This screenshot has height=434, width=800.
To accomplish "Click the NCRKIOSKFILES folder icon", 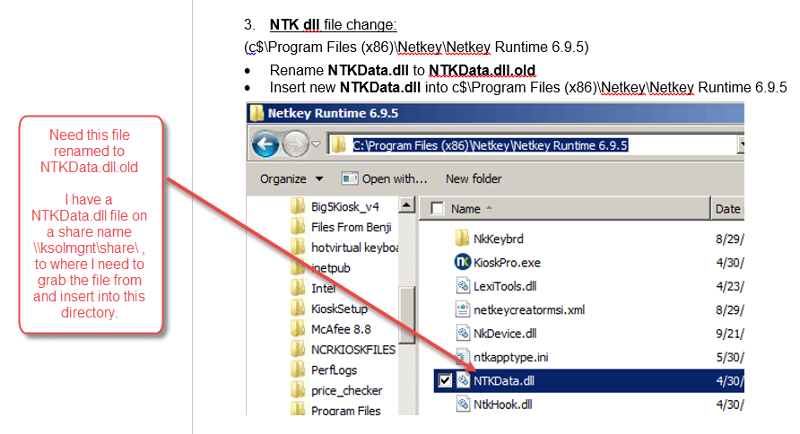I will point(298,349).
